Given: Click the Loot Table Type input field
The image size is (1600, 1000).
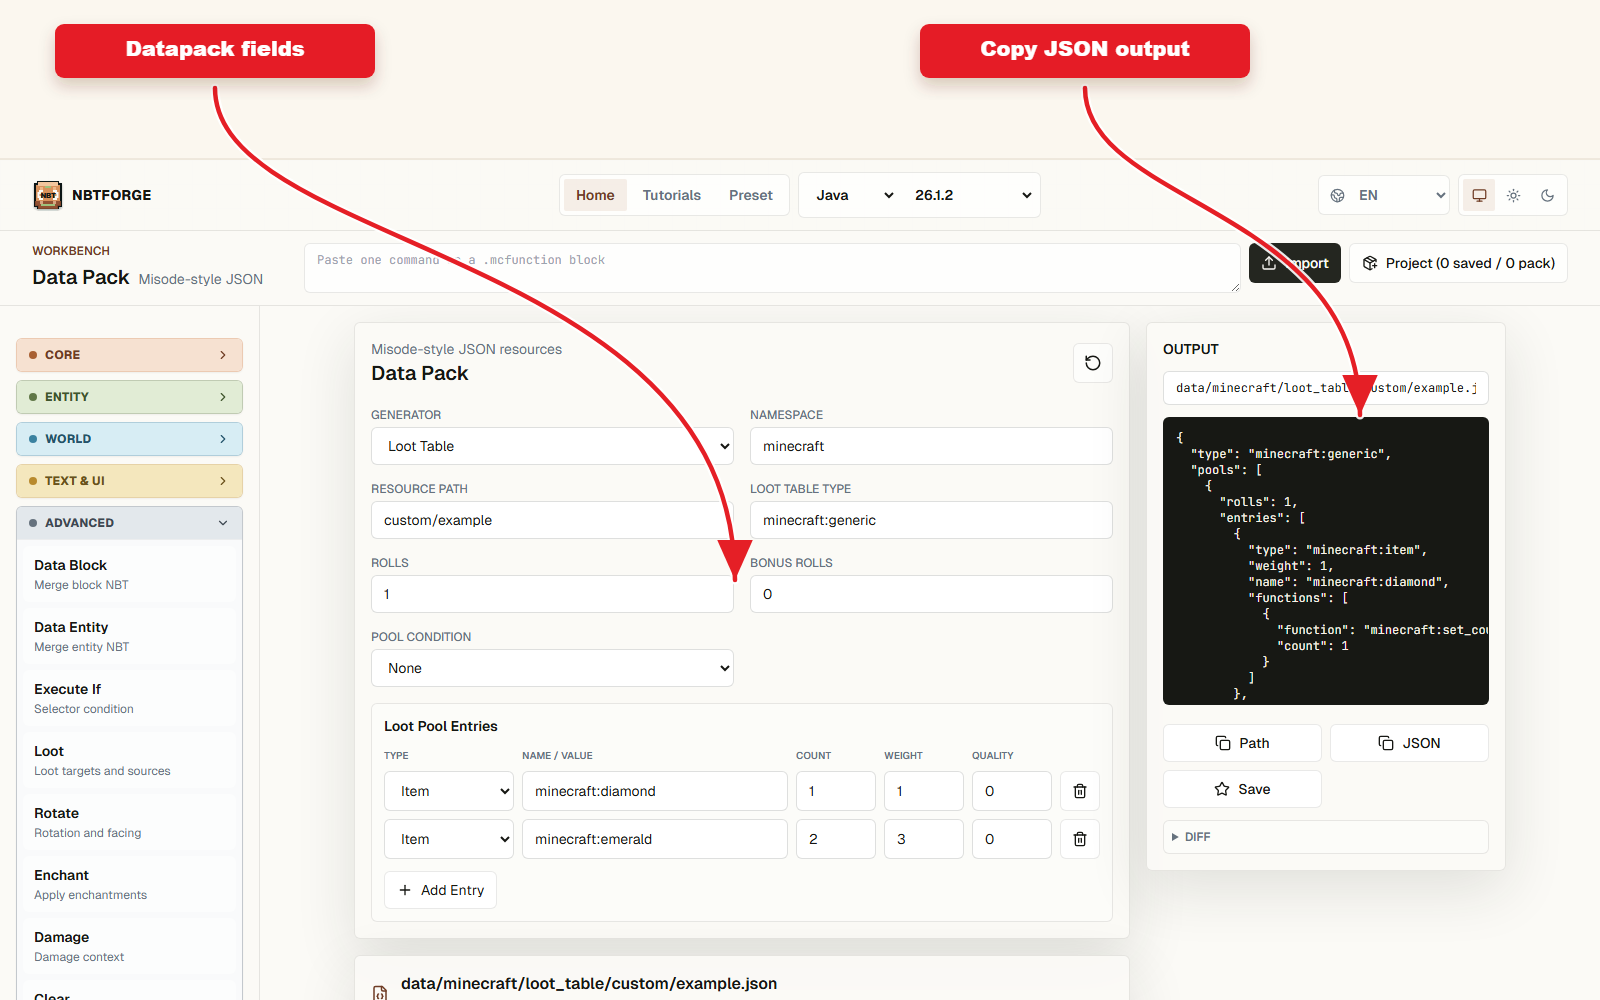Looking at the screenshot, I should [931, 520].
